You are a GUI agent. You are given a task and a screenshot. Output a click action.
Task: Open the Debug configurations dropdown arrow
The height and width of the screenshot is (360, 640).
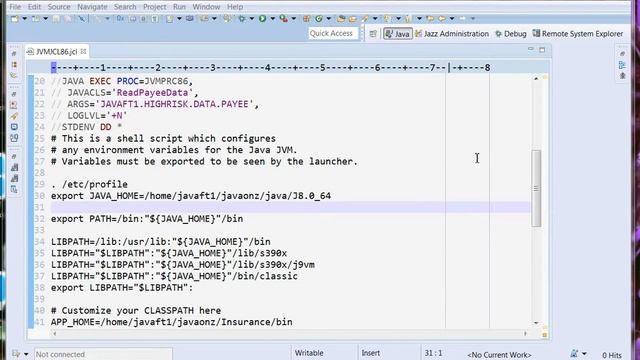[252, 19]
